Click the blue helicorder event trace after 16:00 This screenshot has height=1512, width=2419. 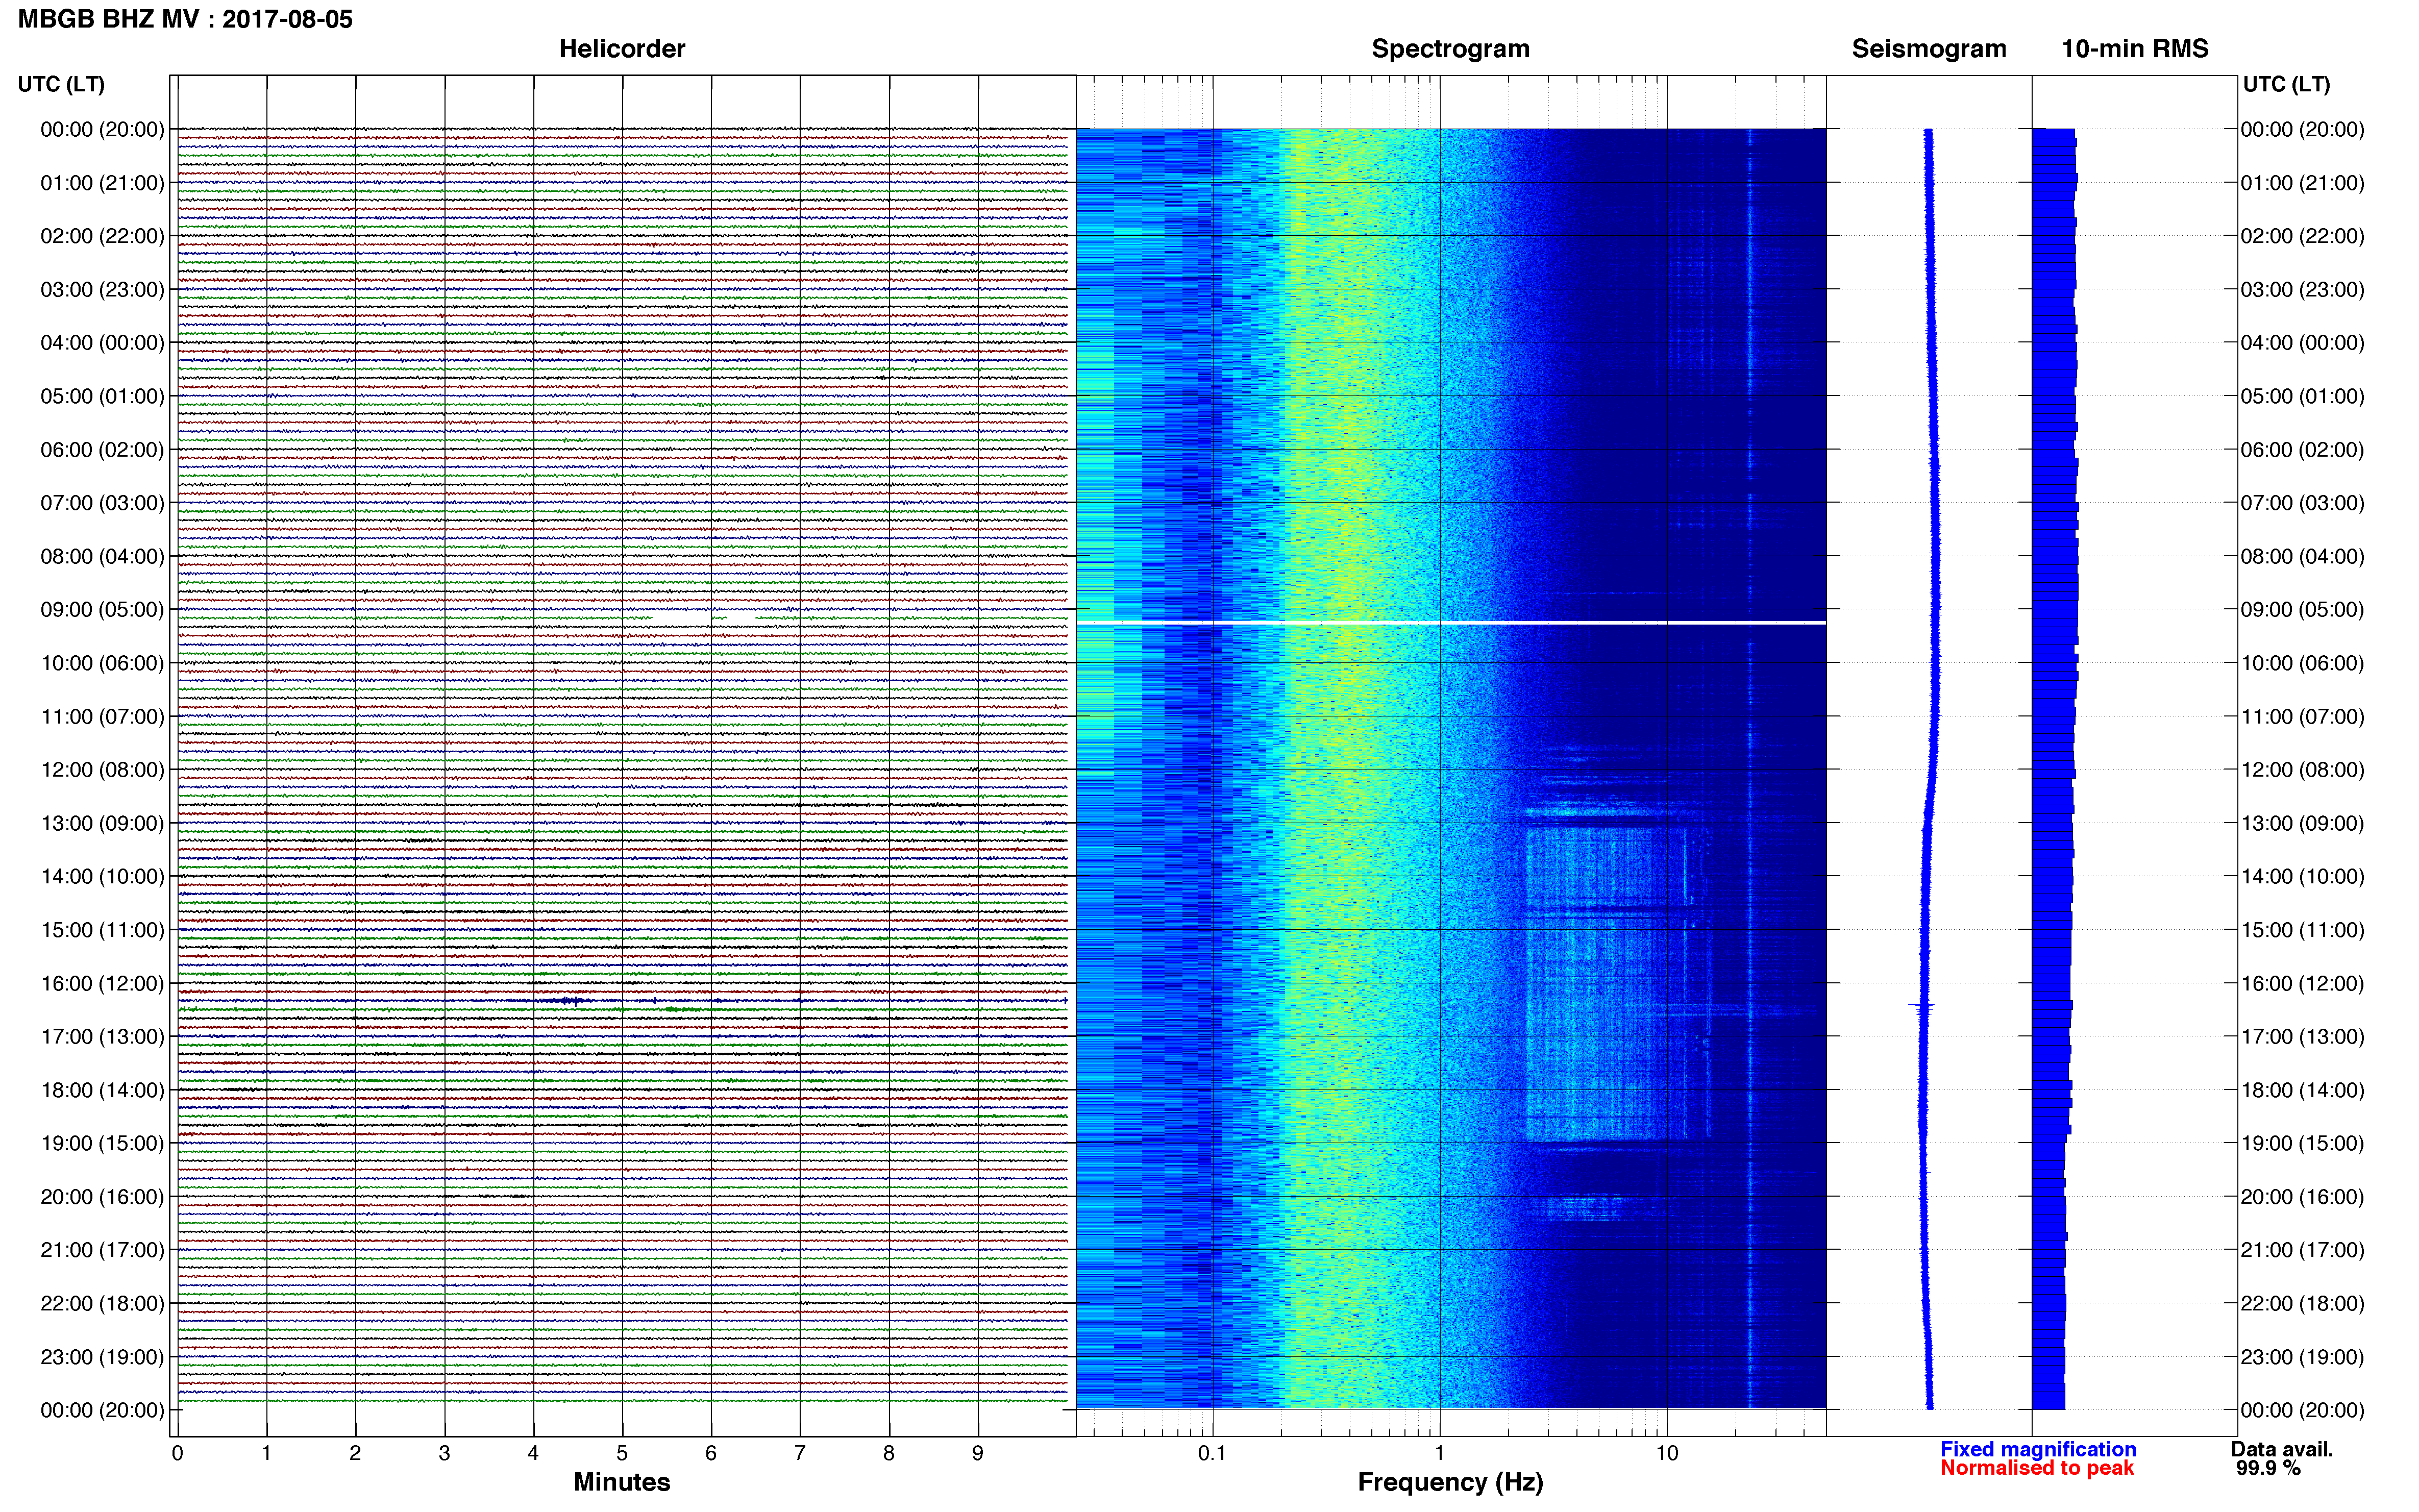[x=622, y=1000]
